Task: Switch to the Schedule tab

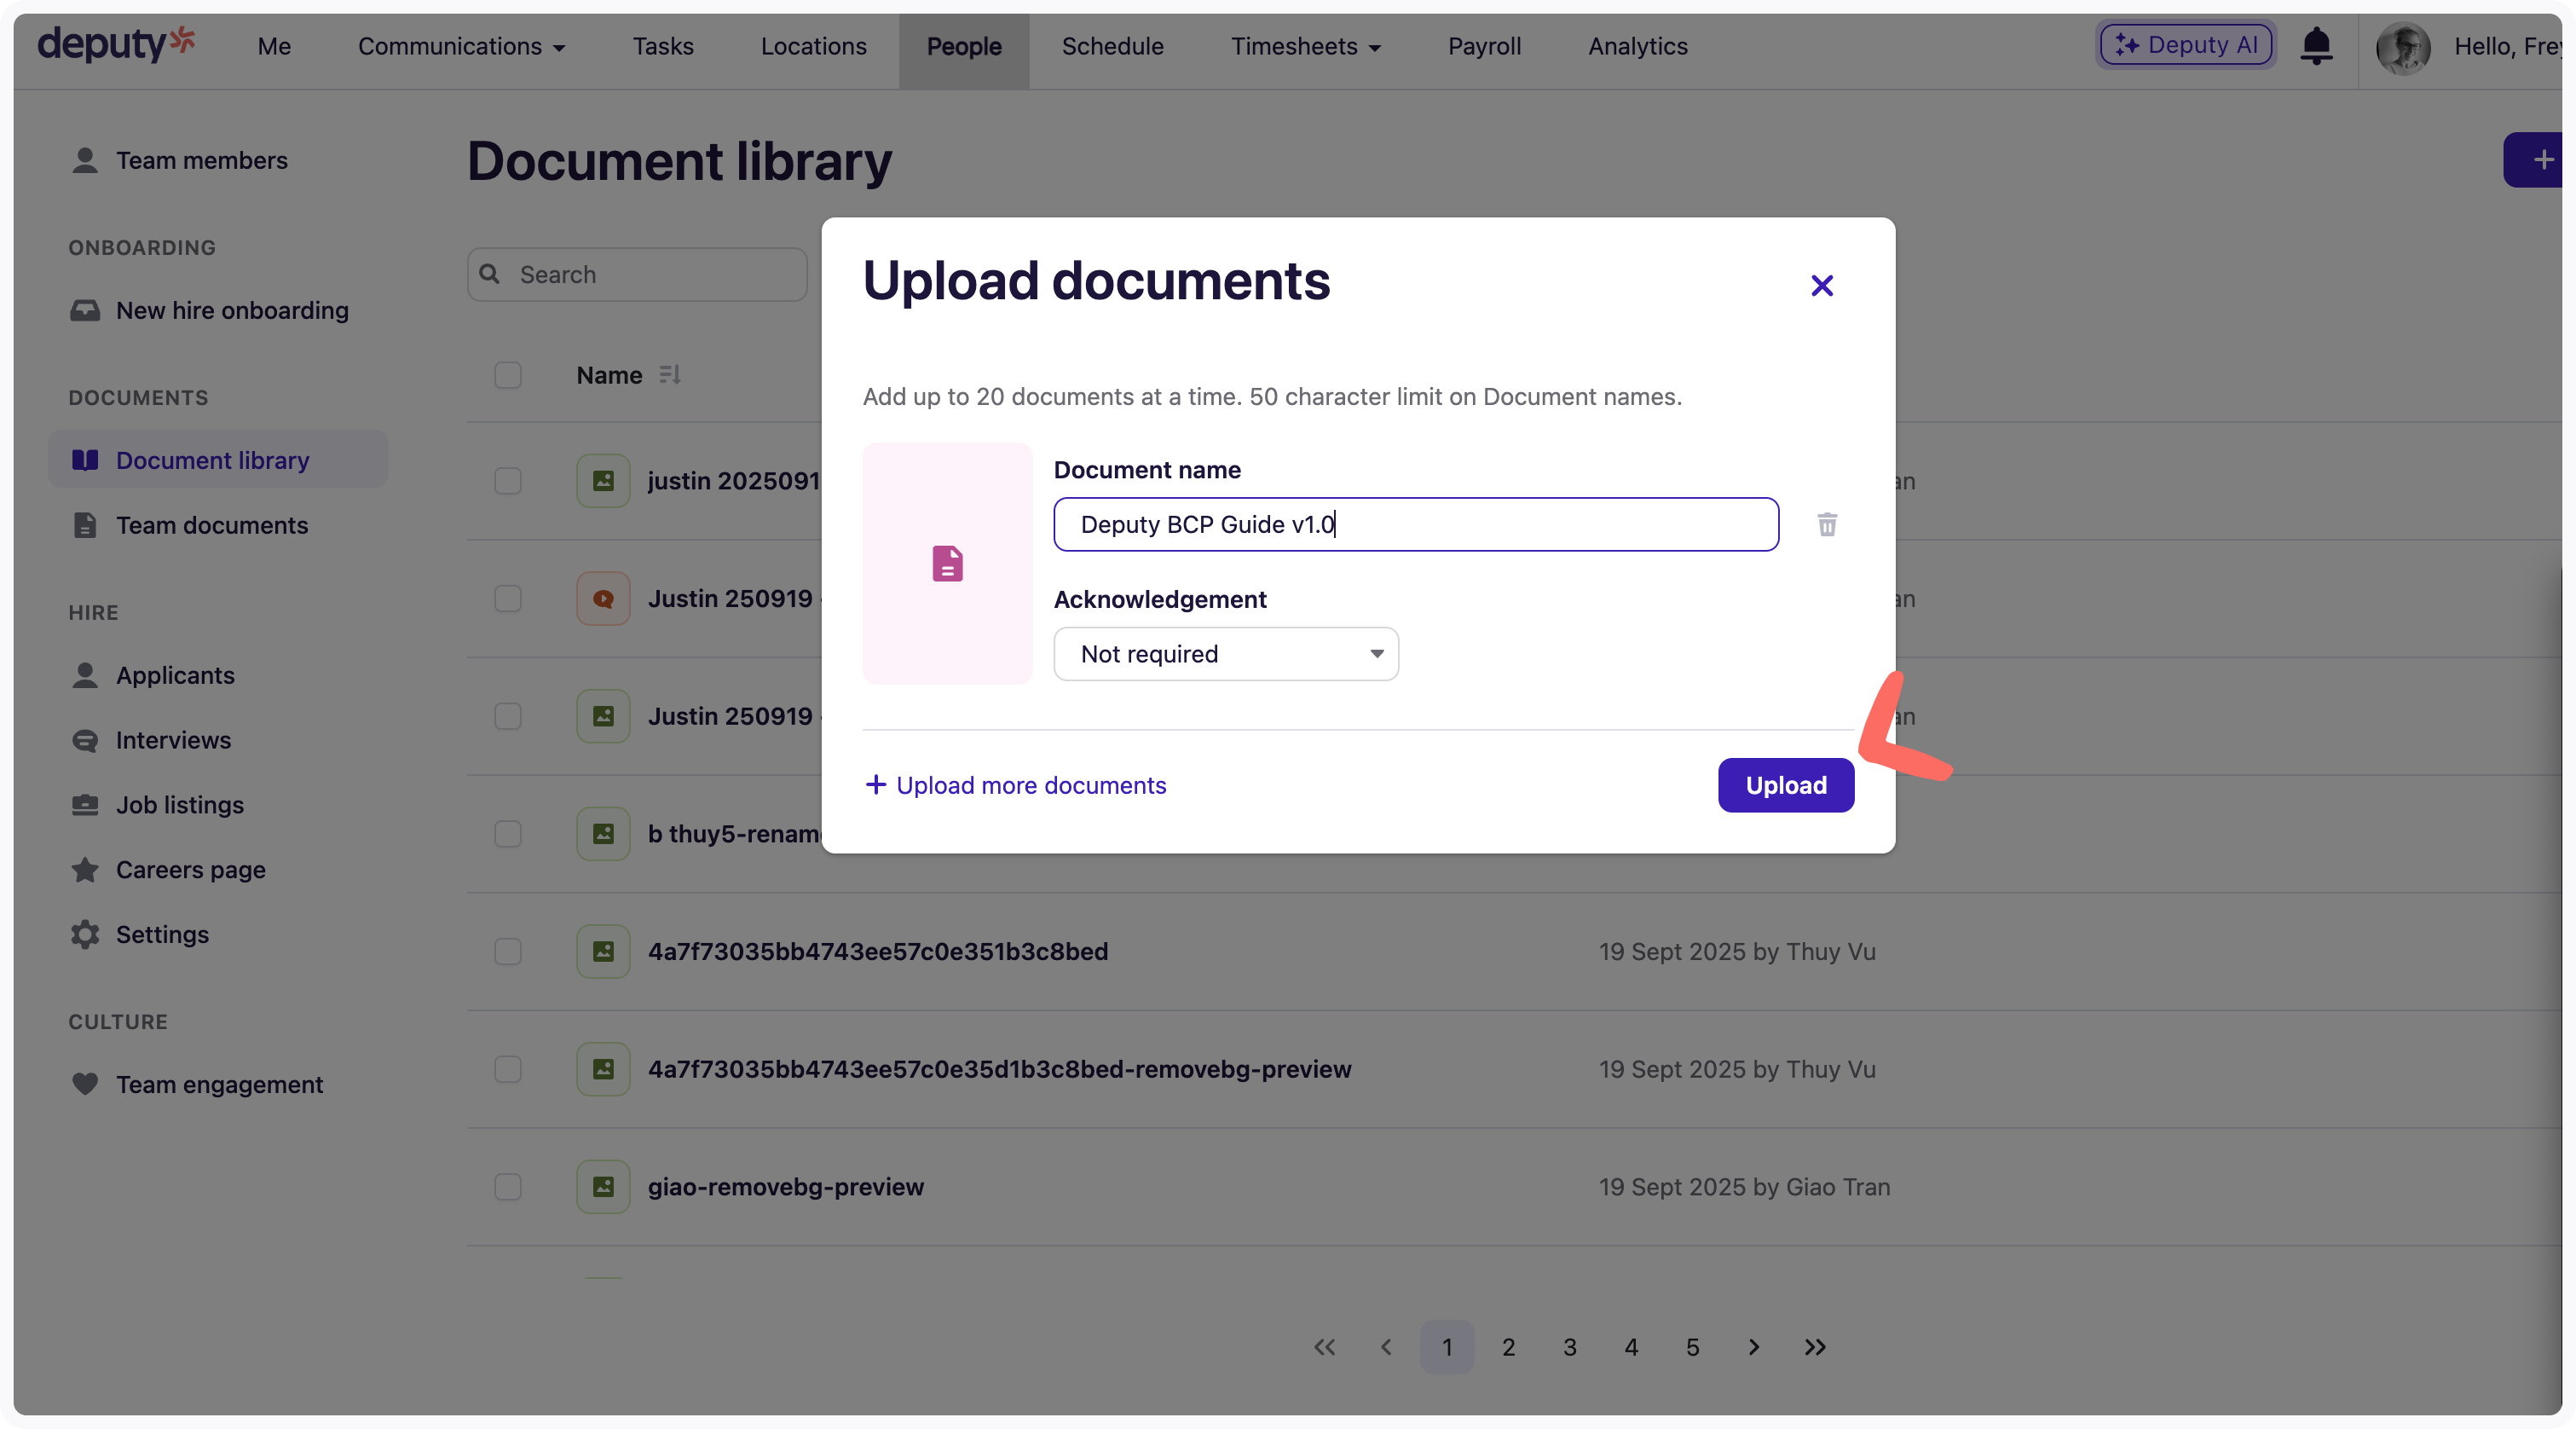Action: point(1112,46)
